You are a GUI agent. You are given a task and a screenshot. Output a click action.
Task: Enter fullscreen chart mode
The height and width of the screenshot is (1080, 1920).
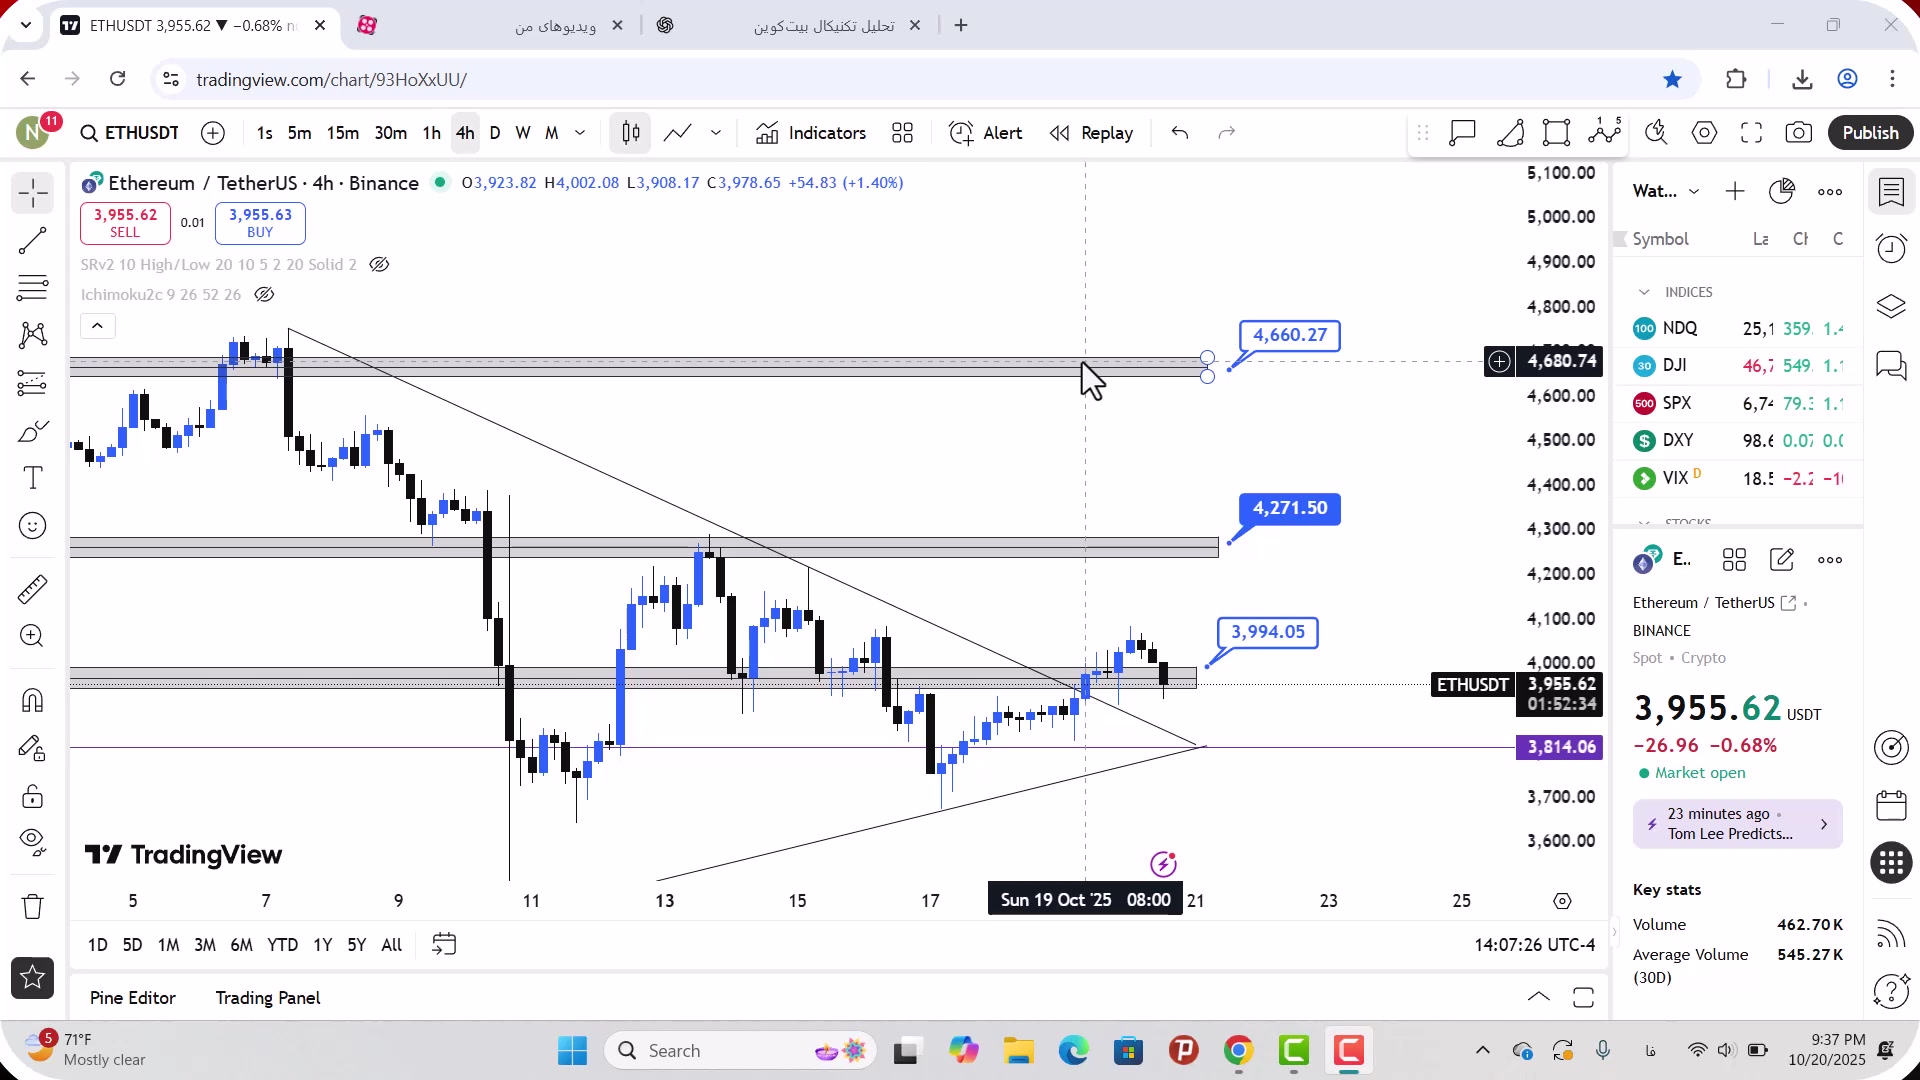[x=1752, y=133]
